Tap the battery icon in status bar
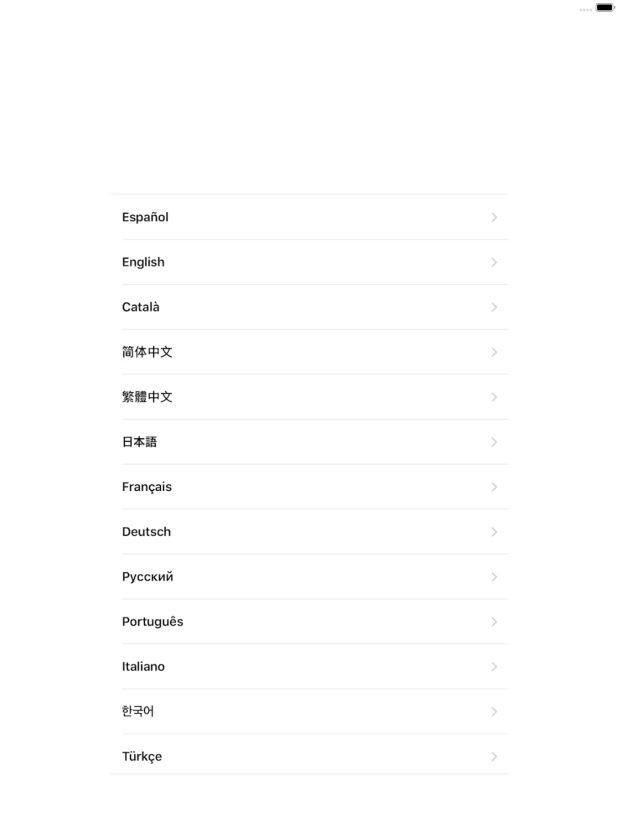Screen dimensions: 619x826 pos(605,8)
